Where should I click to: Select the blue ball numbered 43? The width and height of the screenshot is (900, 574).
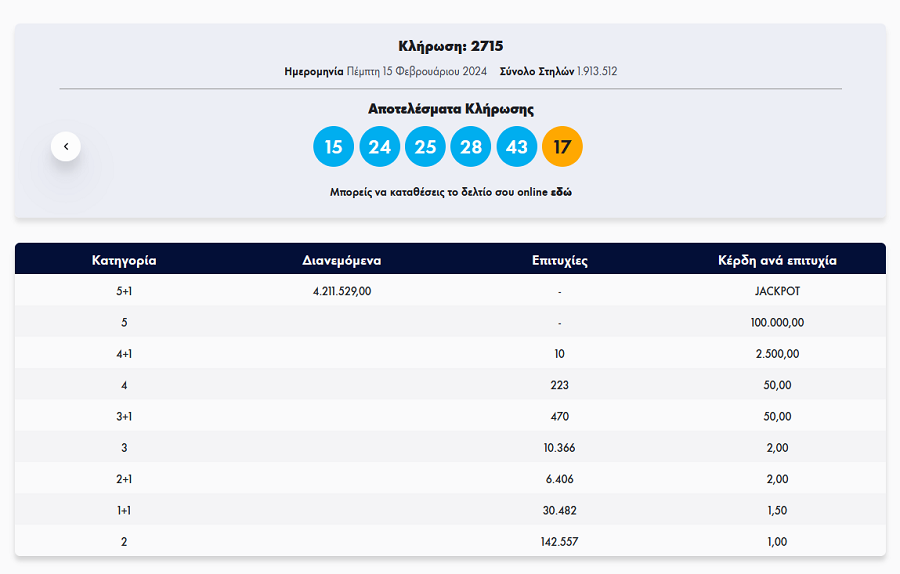pos(517,147)
